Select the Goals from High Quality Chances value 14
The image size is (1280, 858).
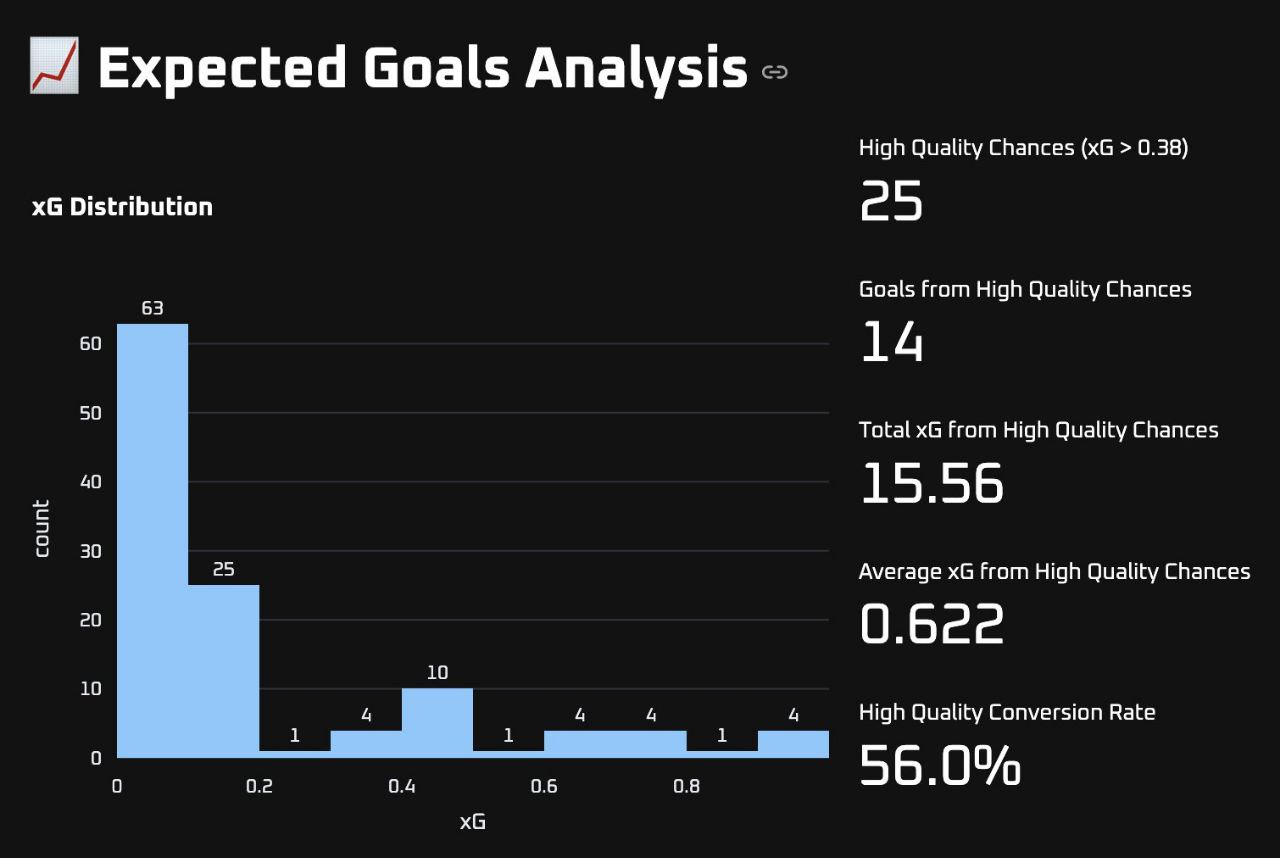(891, 343)
